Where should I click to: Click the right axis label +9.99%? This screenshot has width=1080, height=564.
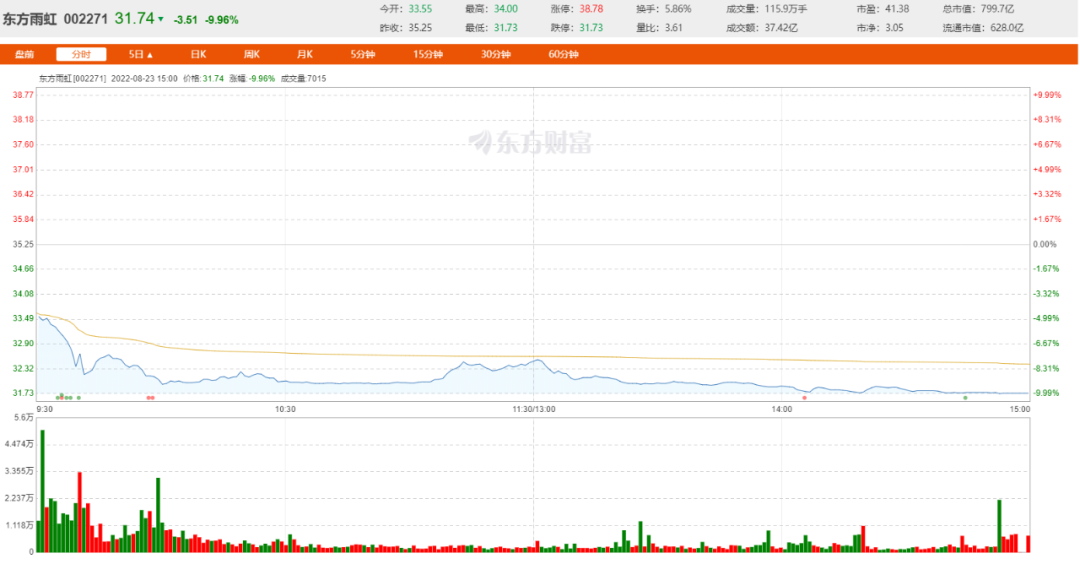1047,95
